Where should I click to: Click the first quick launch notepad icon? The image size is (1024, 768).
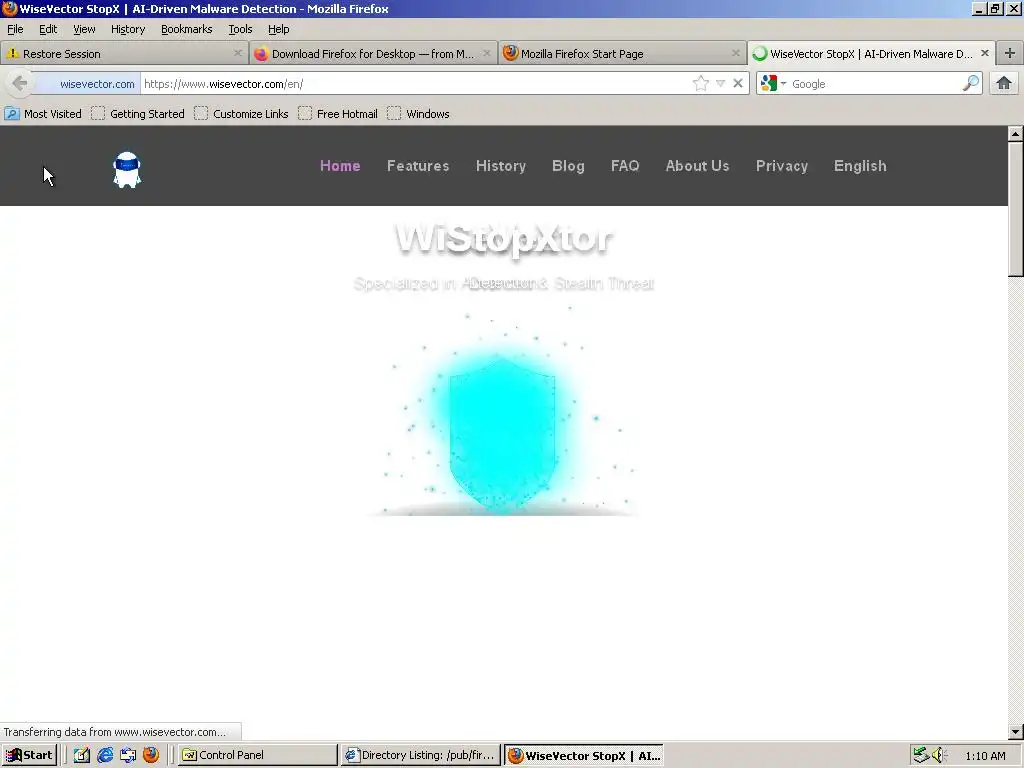(x=82, y=755)
